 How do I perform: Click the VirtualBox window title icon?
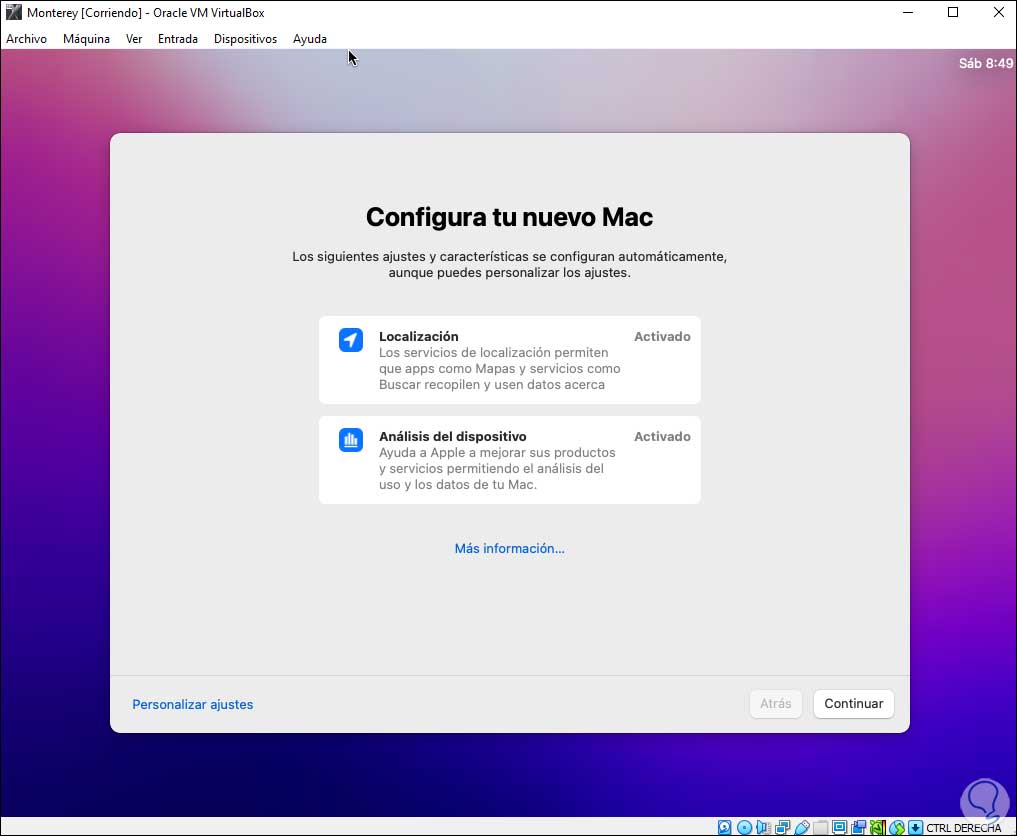click(x=14, y=12)
